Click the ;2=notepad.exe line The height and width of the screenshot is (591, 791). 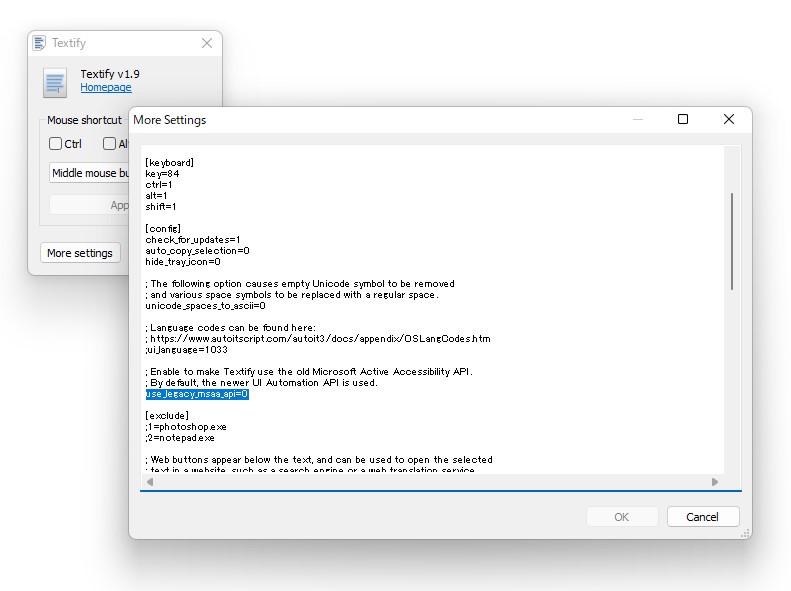click(180, 438)
